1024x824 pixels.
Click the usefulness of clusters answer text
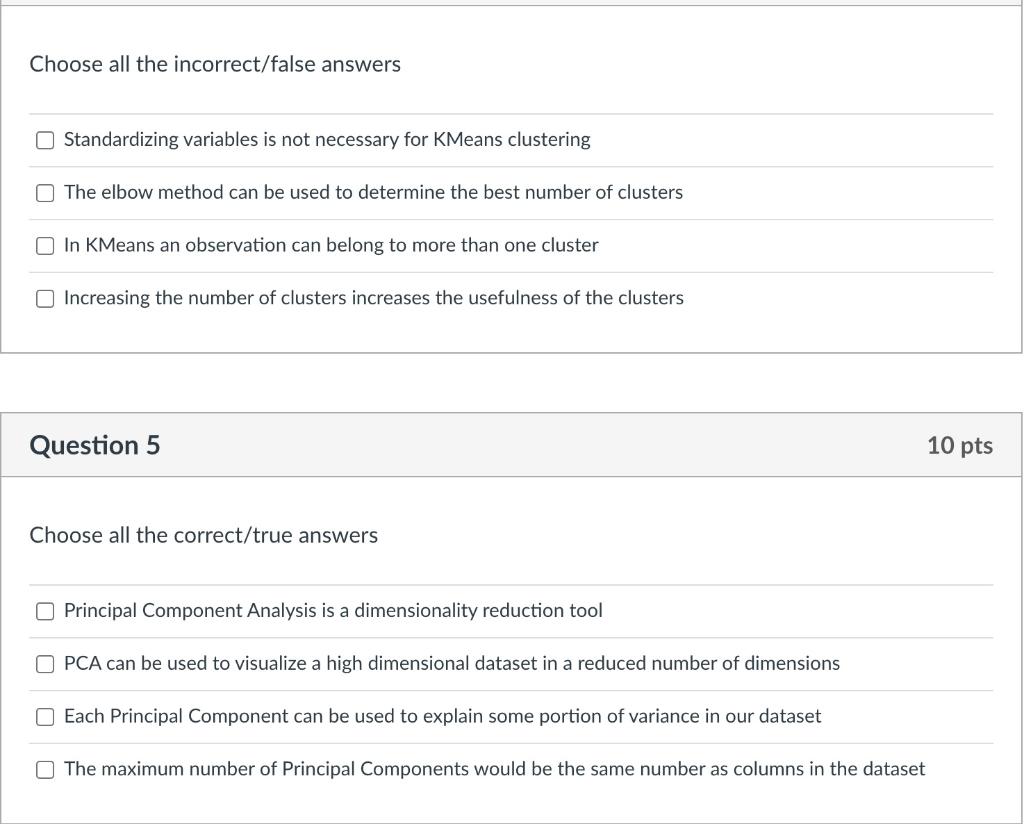373,297
